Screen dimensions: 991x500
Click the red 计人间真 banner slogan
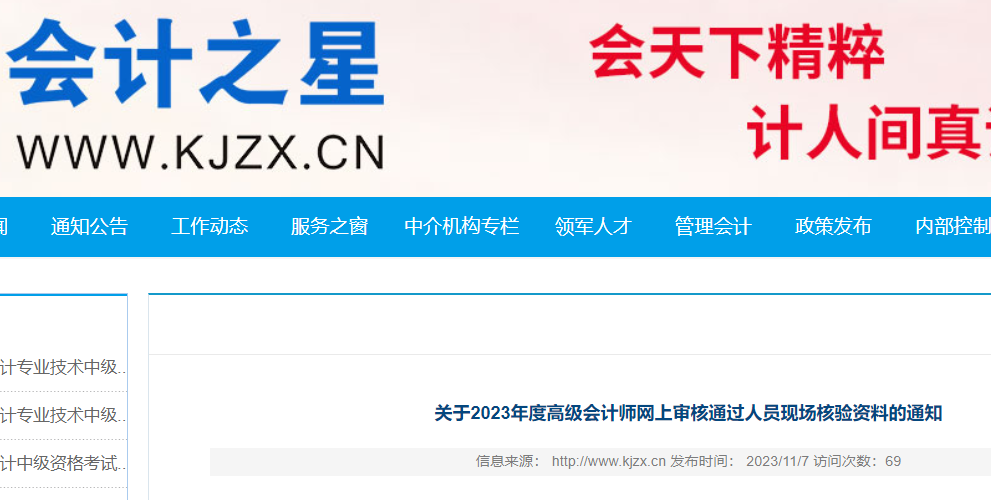tap(868, 134)
